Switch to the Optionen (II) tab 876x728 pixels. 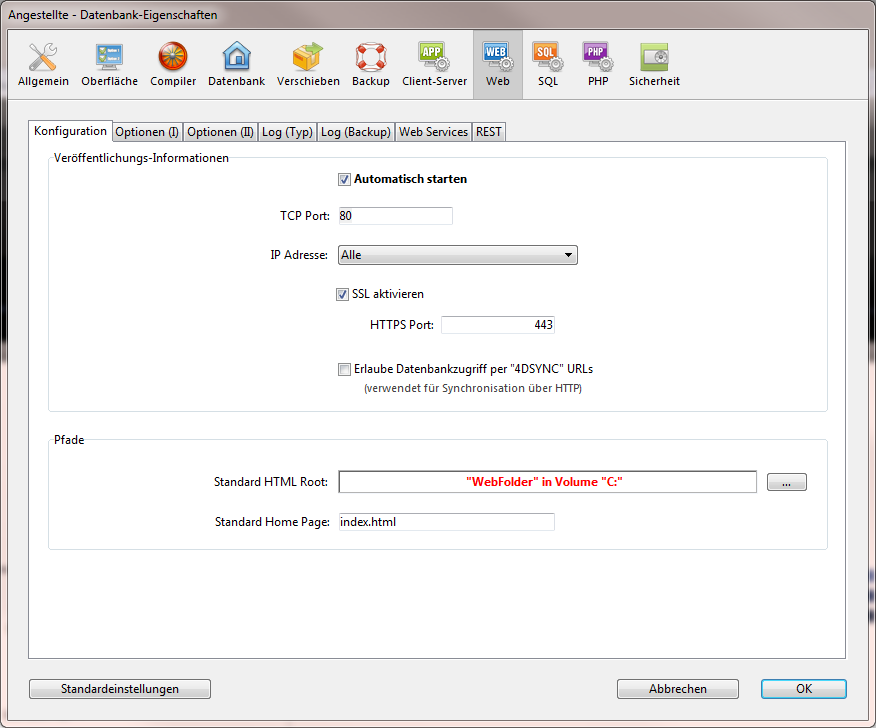(x=220, y=132)
